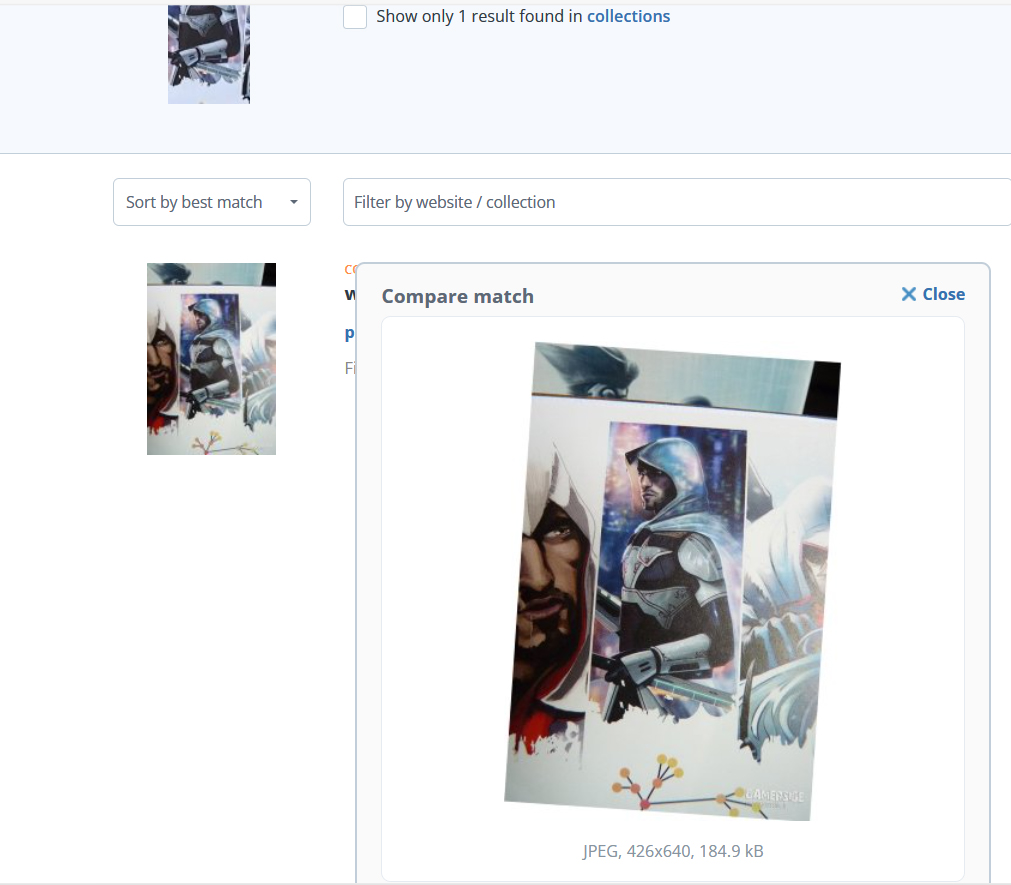Focus the 'Filter by website / collection' field
The height and width of the screenshot is (885, 1011).
coord(677,202)
